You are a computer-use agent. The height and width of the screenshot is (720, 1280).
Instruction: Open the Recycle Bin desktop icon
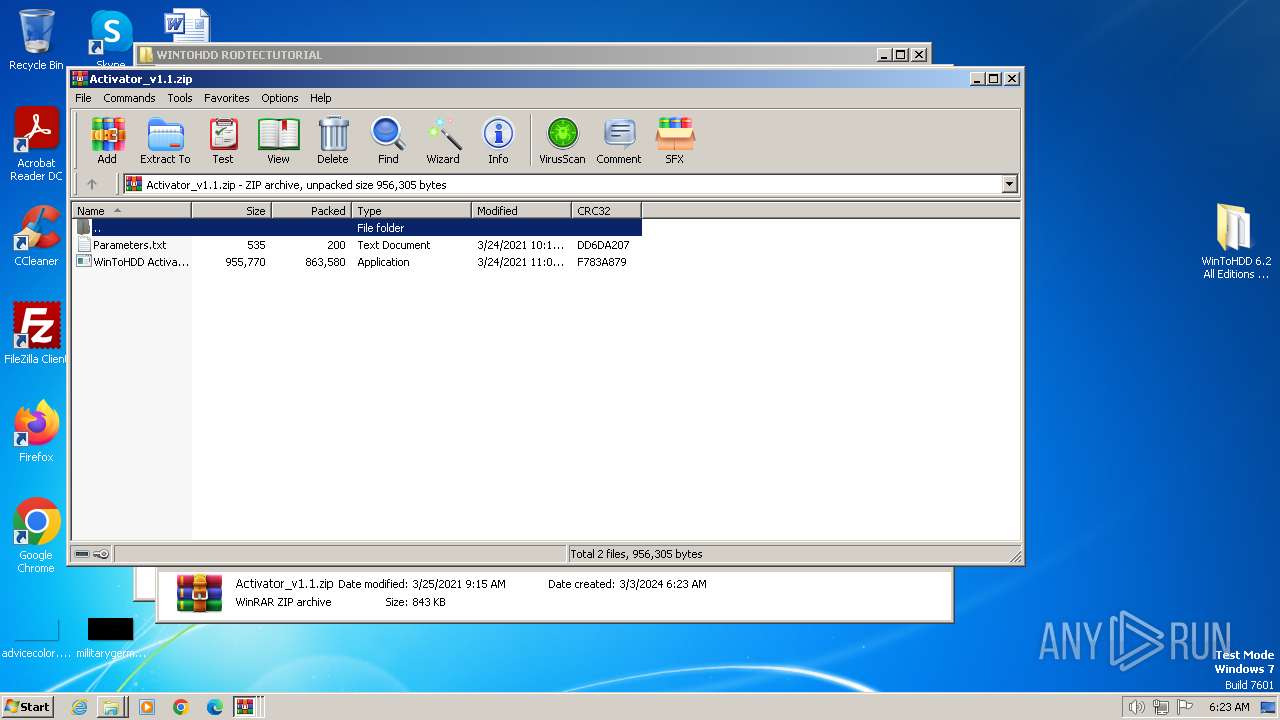tap(36, 40)
